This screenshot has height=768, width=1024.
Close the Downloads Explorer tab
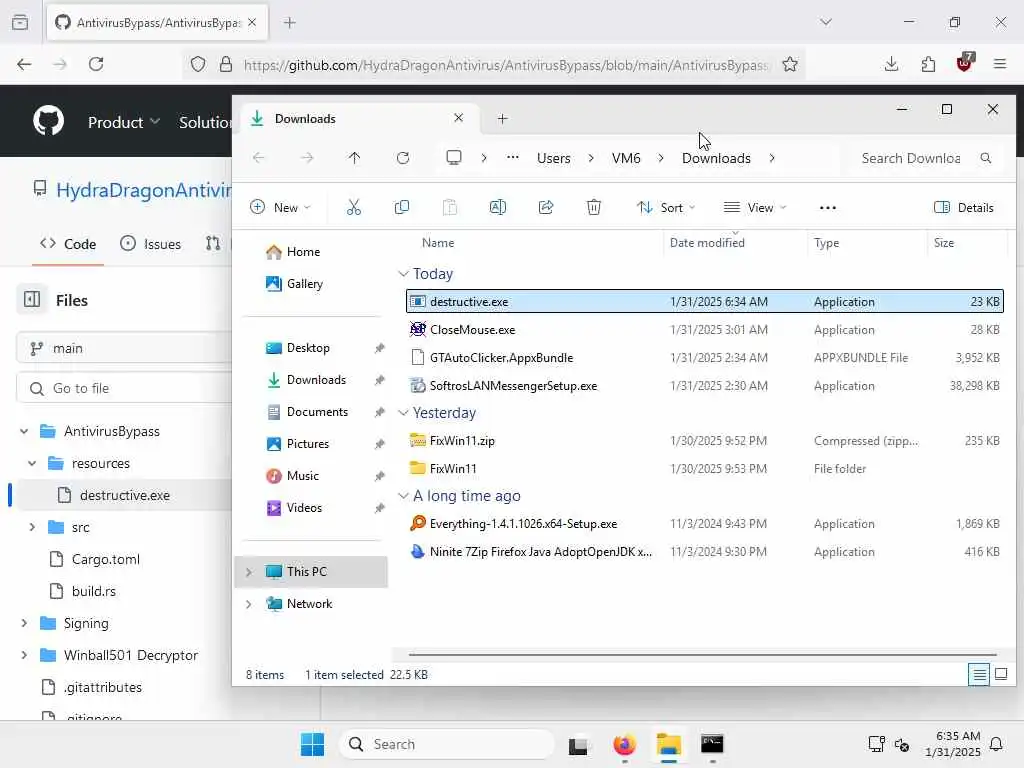coord(458,118)
